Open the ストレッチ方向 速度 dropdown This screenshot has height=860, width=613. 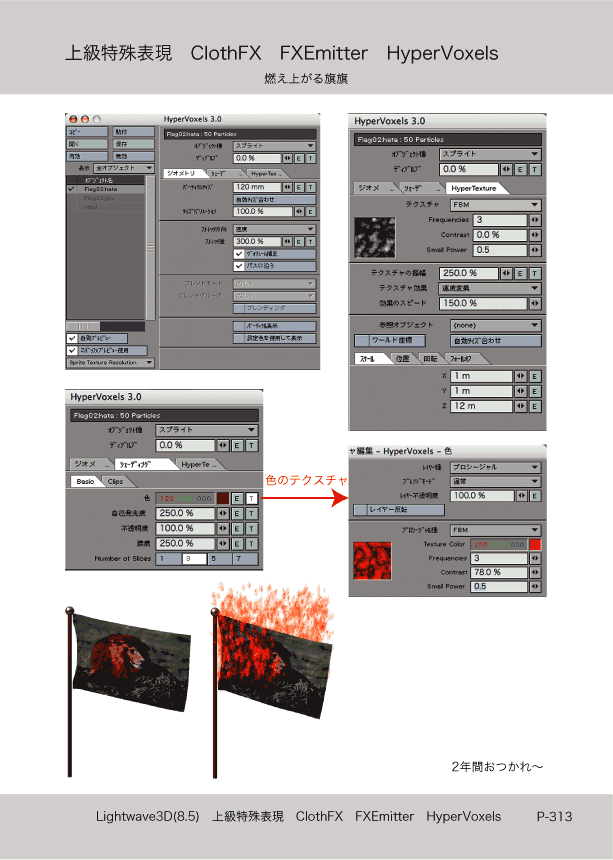[x=274, y=229]
